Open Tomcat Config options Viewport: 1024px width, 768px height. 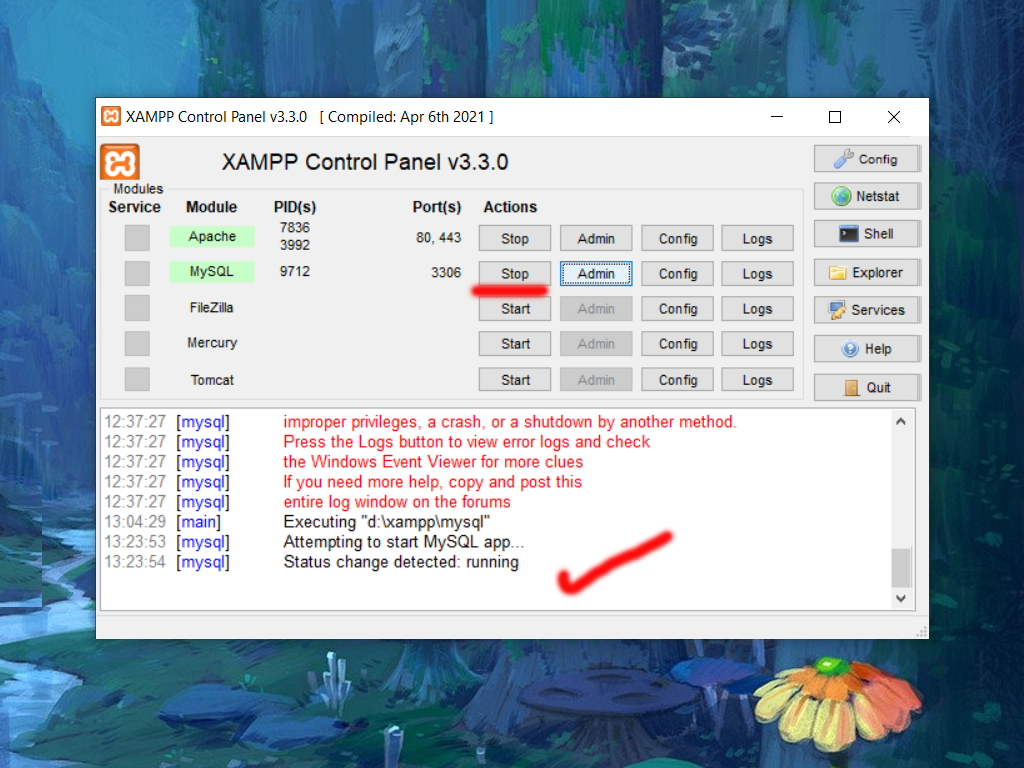[677, 380]
